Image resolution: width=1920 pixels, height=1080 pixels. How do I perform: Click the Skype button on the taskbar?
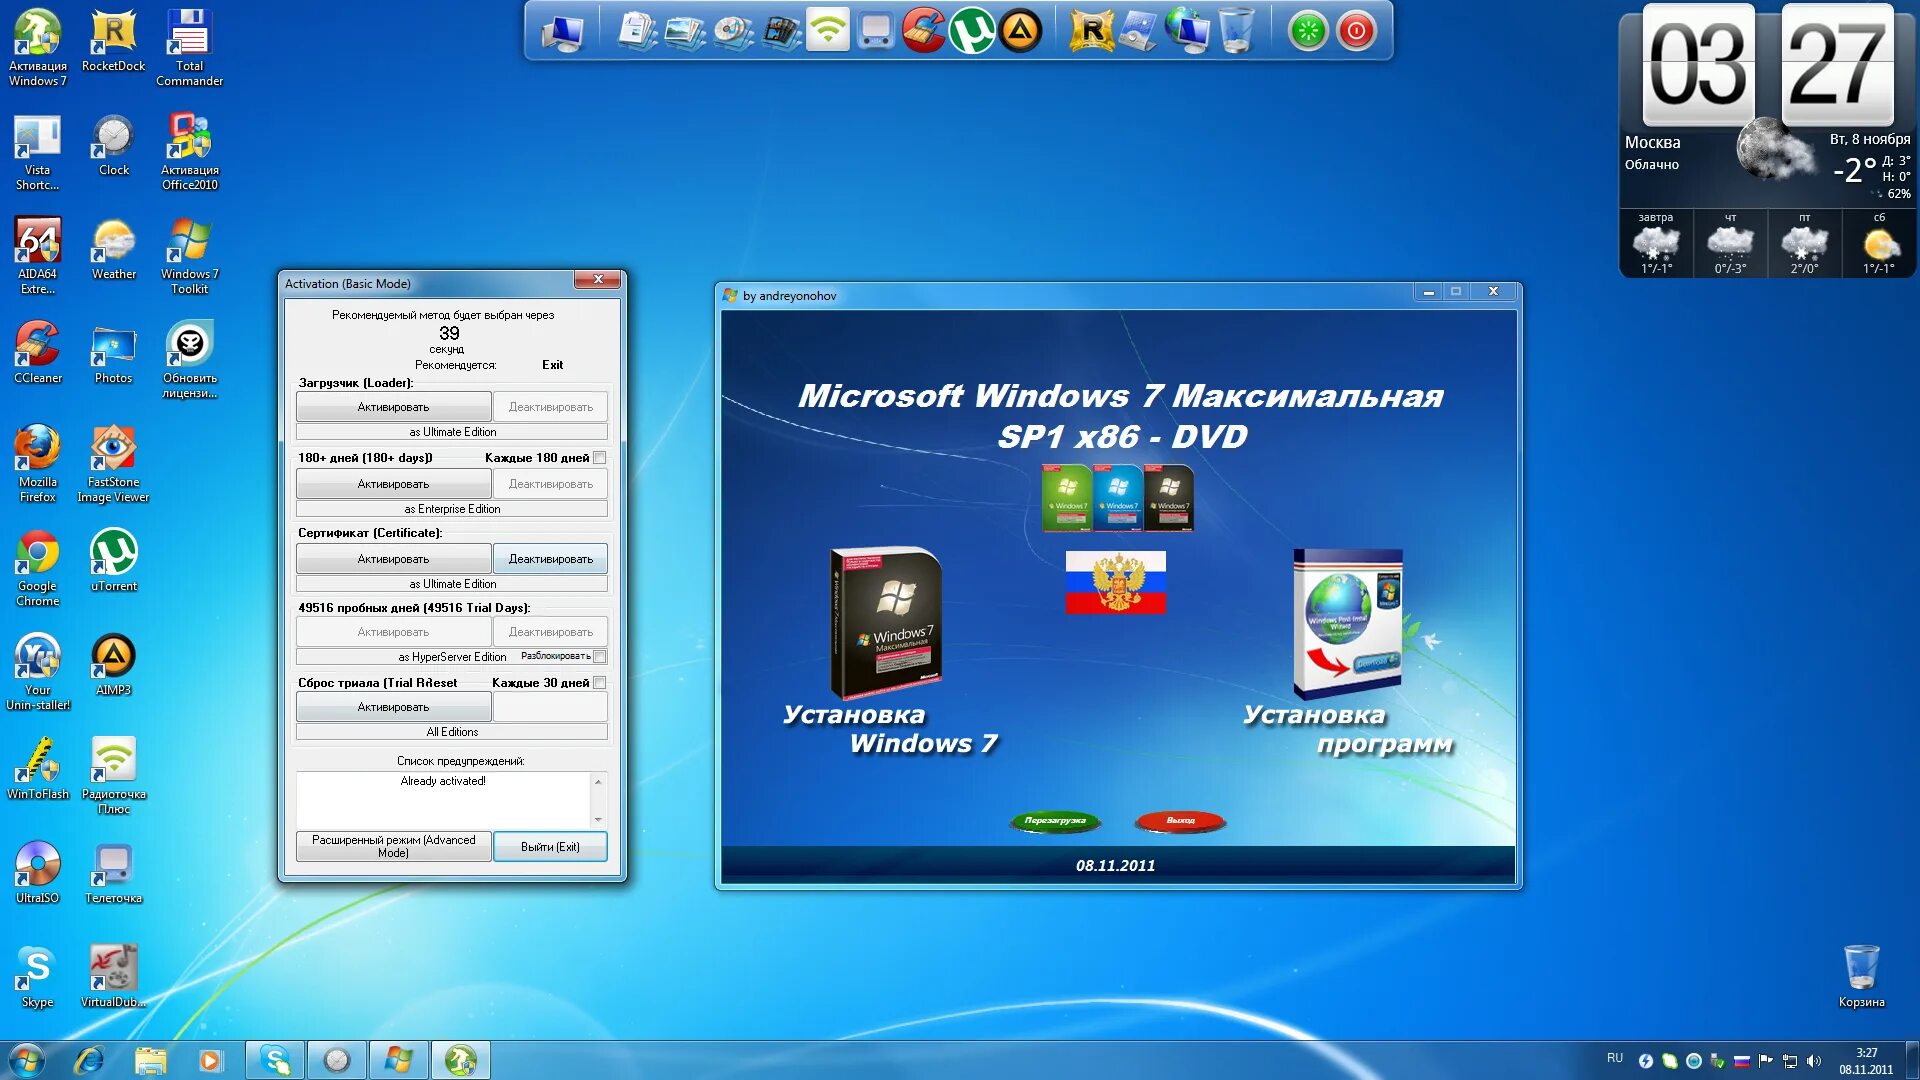(x=275, y=1060)
